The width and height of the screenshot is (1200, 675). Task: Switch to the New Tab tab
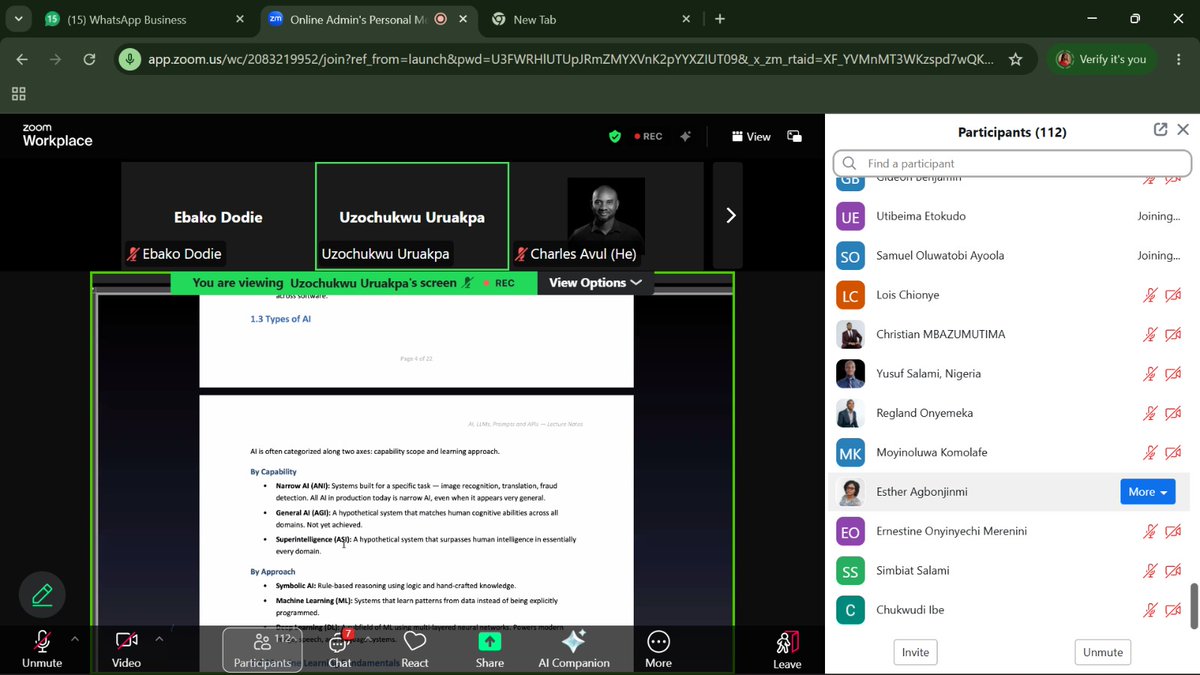(590, 19)
